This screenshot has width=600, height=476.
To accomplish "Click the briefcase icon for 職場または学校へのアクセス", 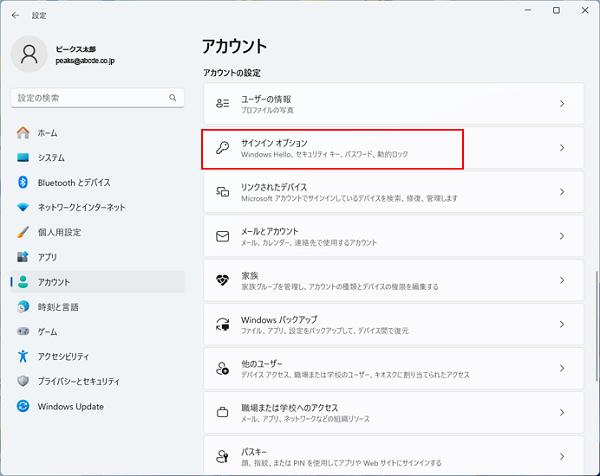I will pos(223,413).
